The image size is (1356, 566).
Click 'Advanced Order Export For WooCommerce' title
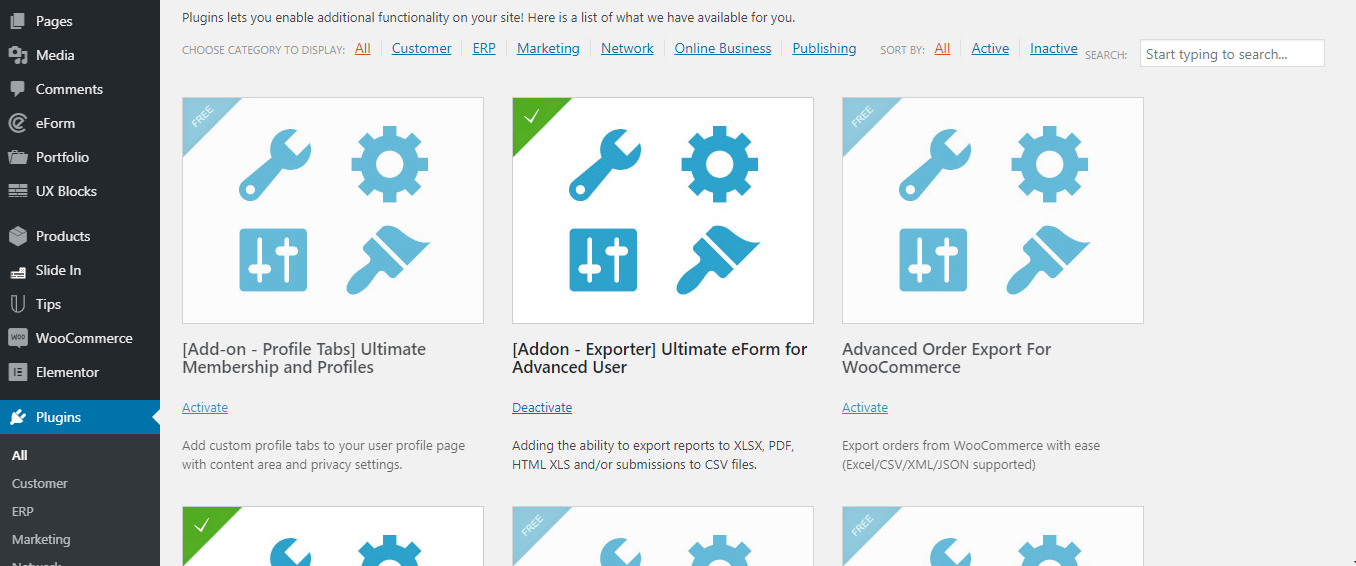[947, 358]
